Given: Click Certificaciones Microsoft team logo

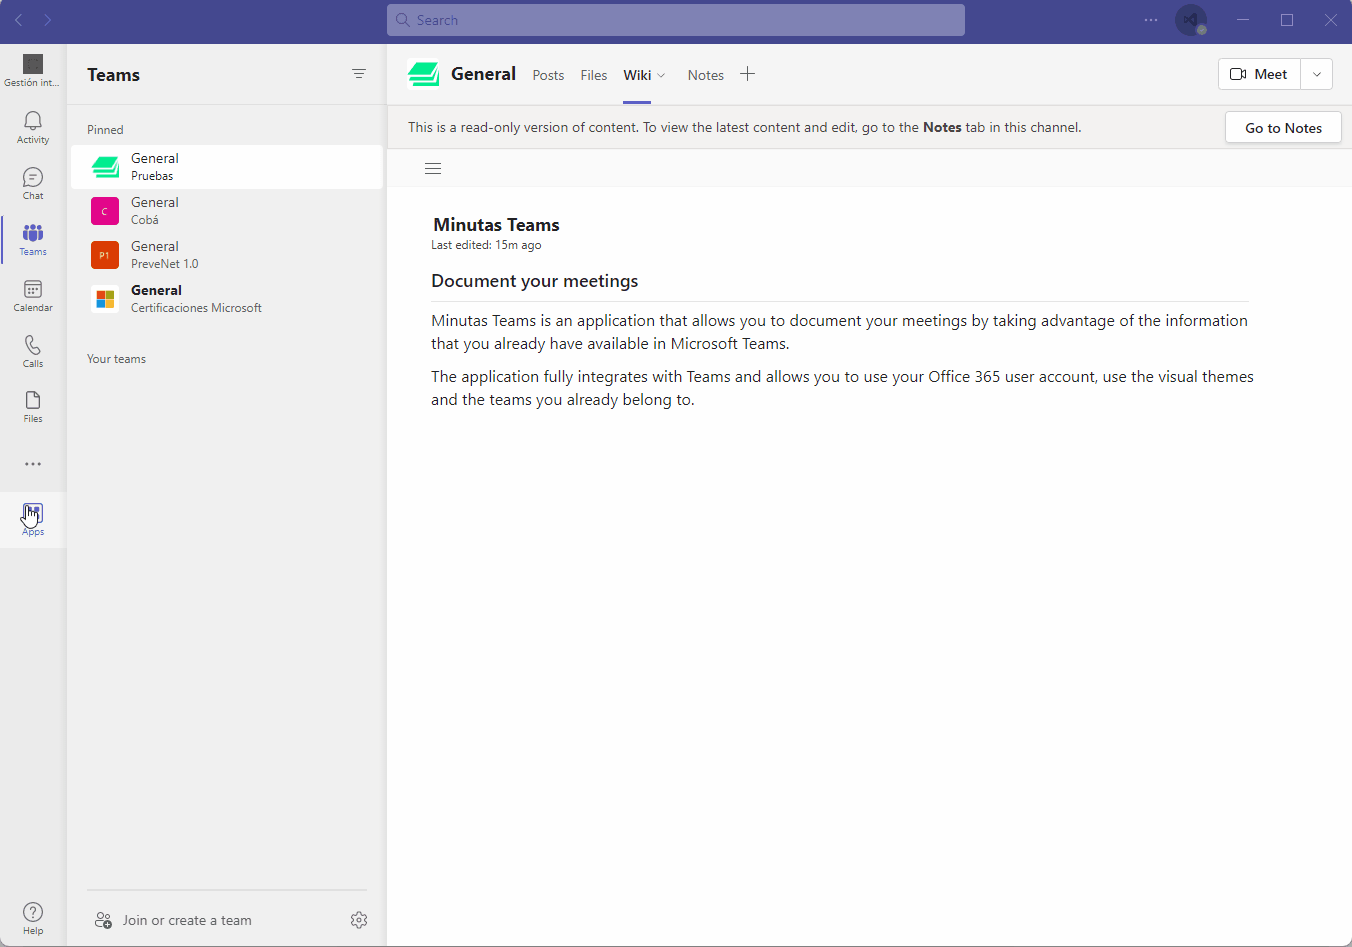Looking at the screenshot, I should tap(105, 299).
